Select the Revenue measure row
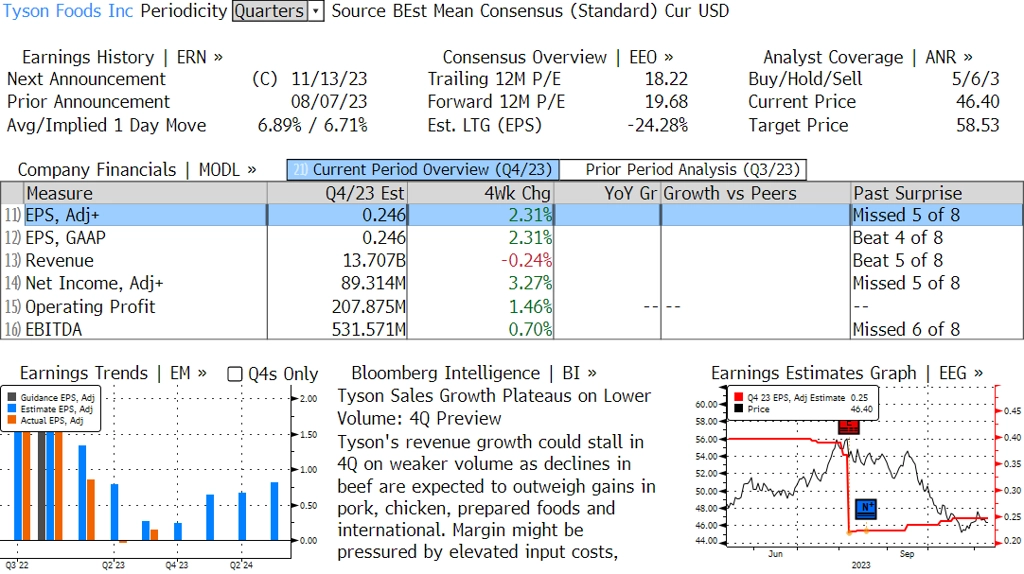The width and height of the screenshot is (1024, 574). (512, 261)
